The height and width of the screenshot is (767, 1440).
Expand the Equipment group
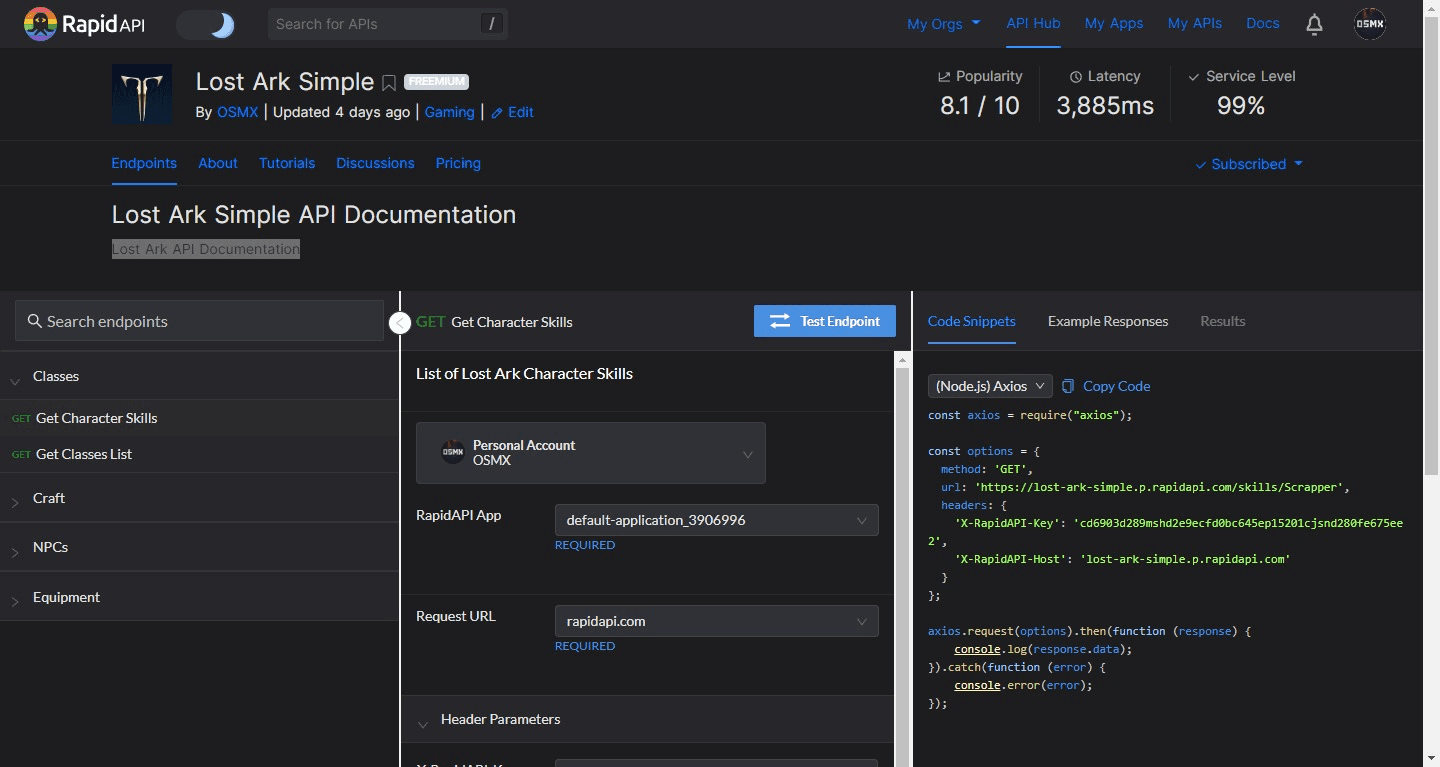[199, 597]
